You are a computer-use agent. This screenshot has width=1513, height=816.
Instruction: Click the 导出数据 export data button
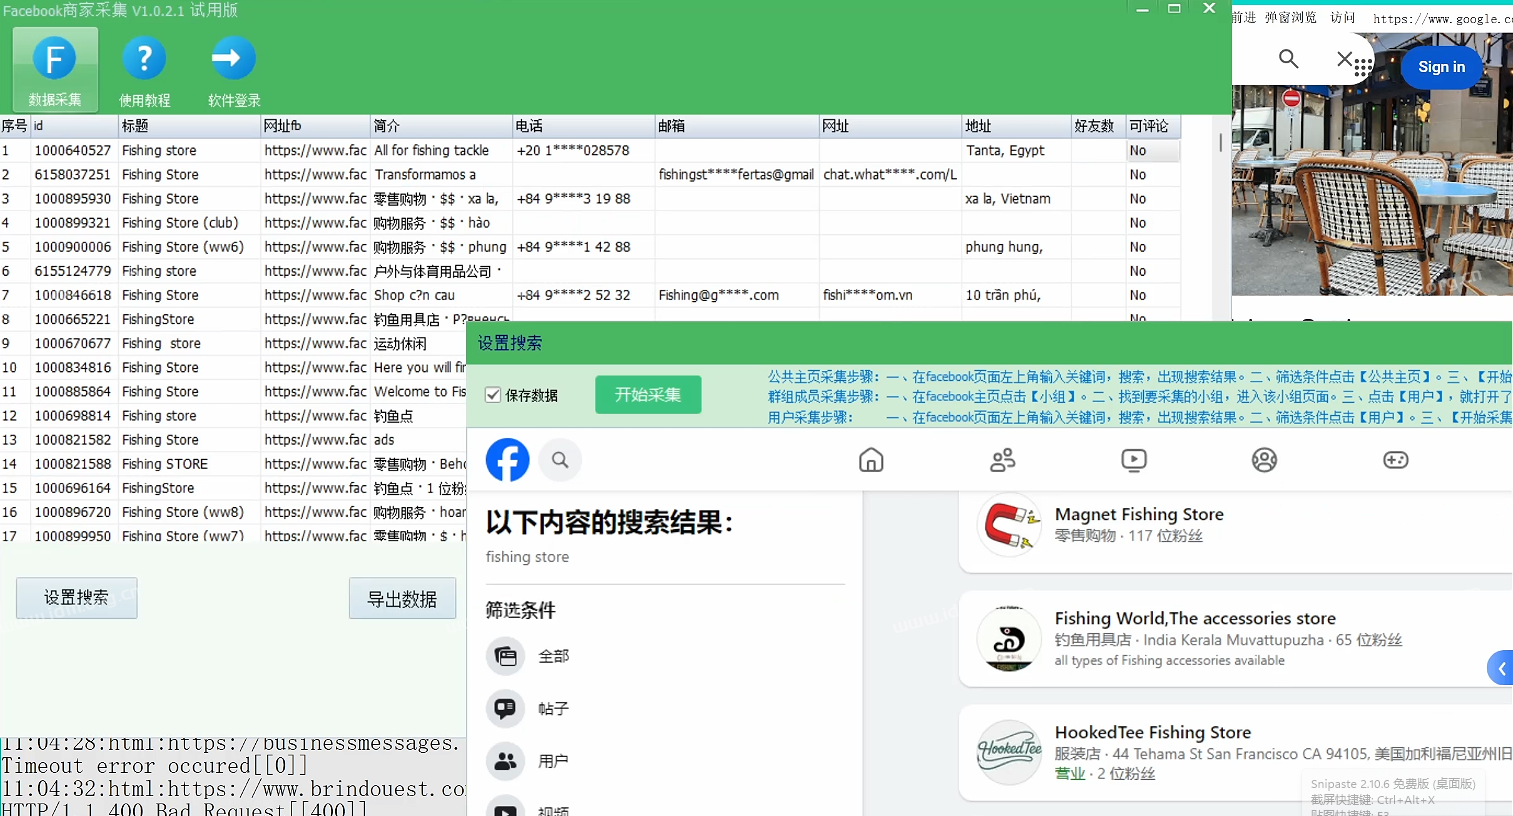[x=402, y=598]
